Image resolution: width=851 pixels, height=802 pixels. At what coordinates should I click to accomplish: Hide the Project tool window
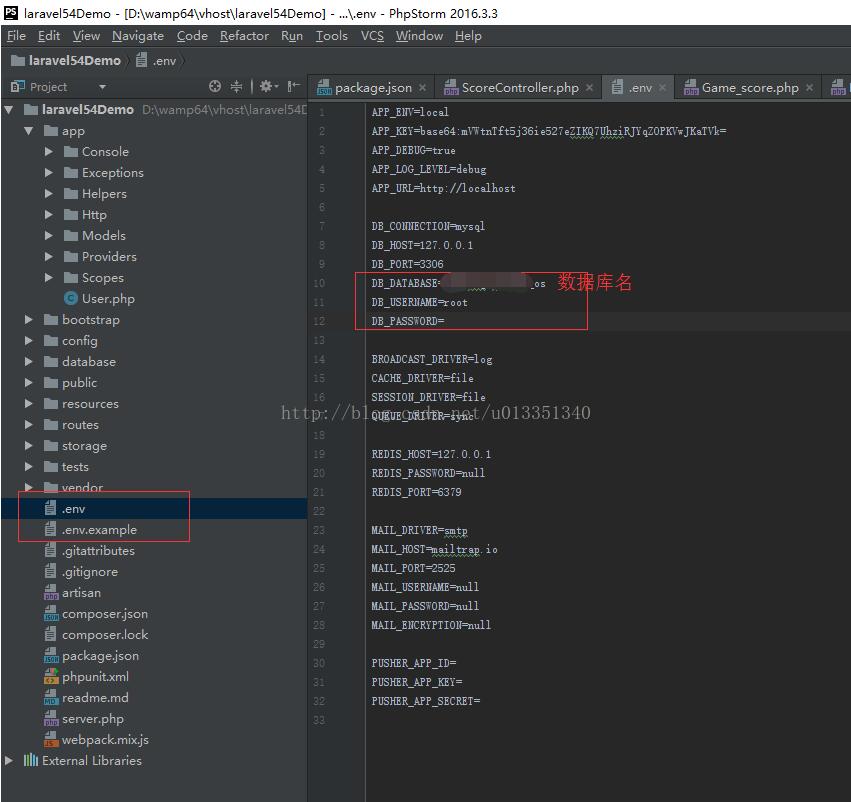(293, 87)
